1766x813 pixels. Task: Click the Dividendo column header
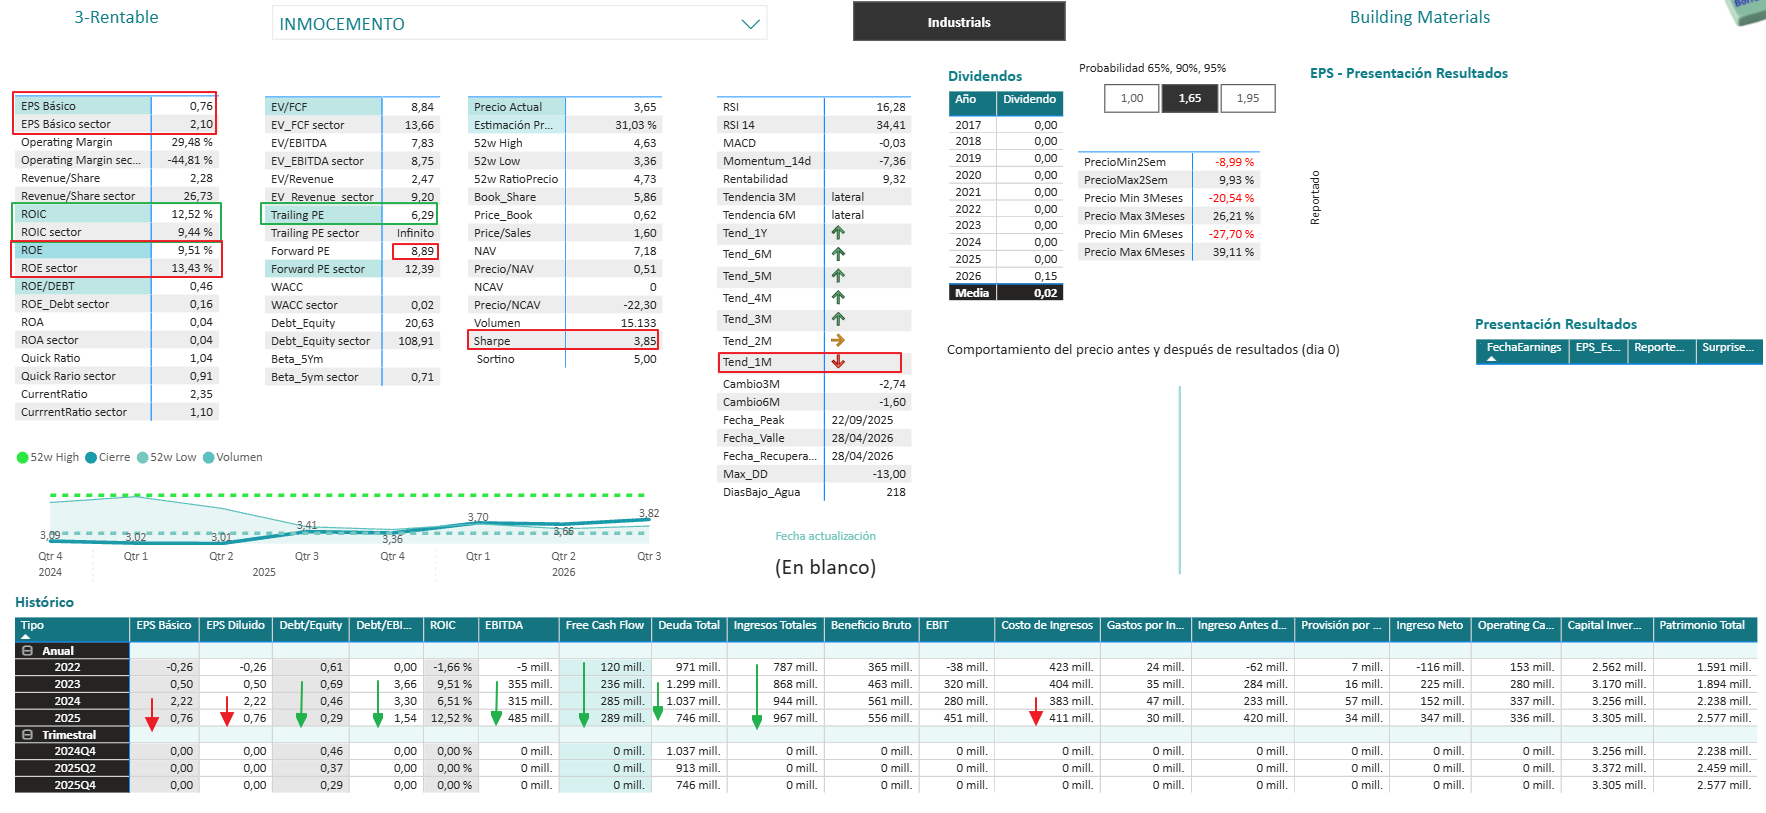click(x=1030, y=103)
